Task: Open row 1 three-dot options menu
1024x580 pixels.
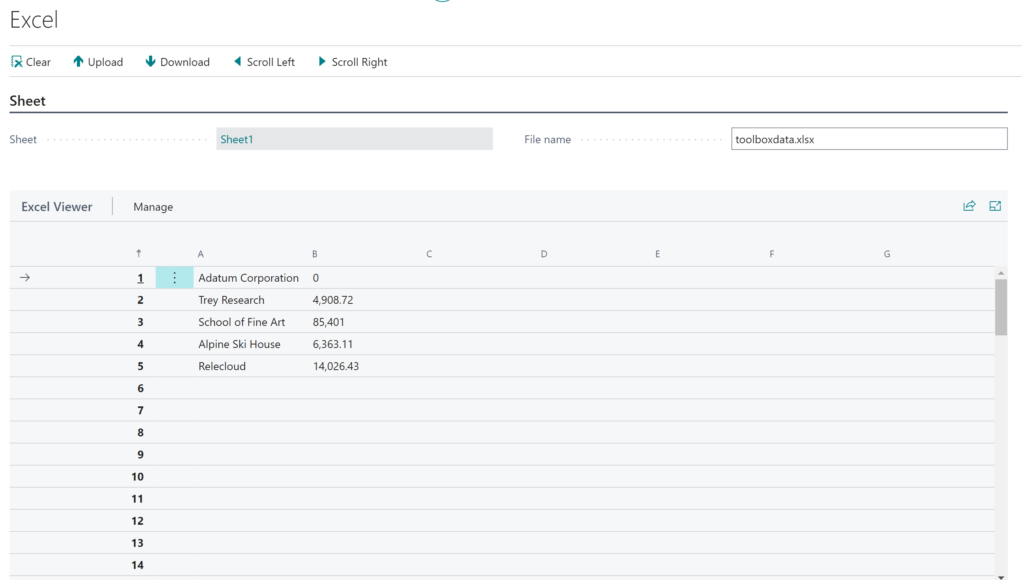Action: point(174,278)
